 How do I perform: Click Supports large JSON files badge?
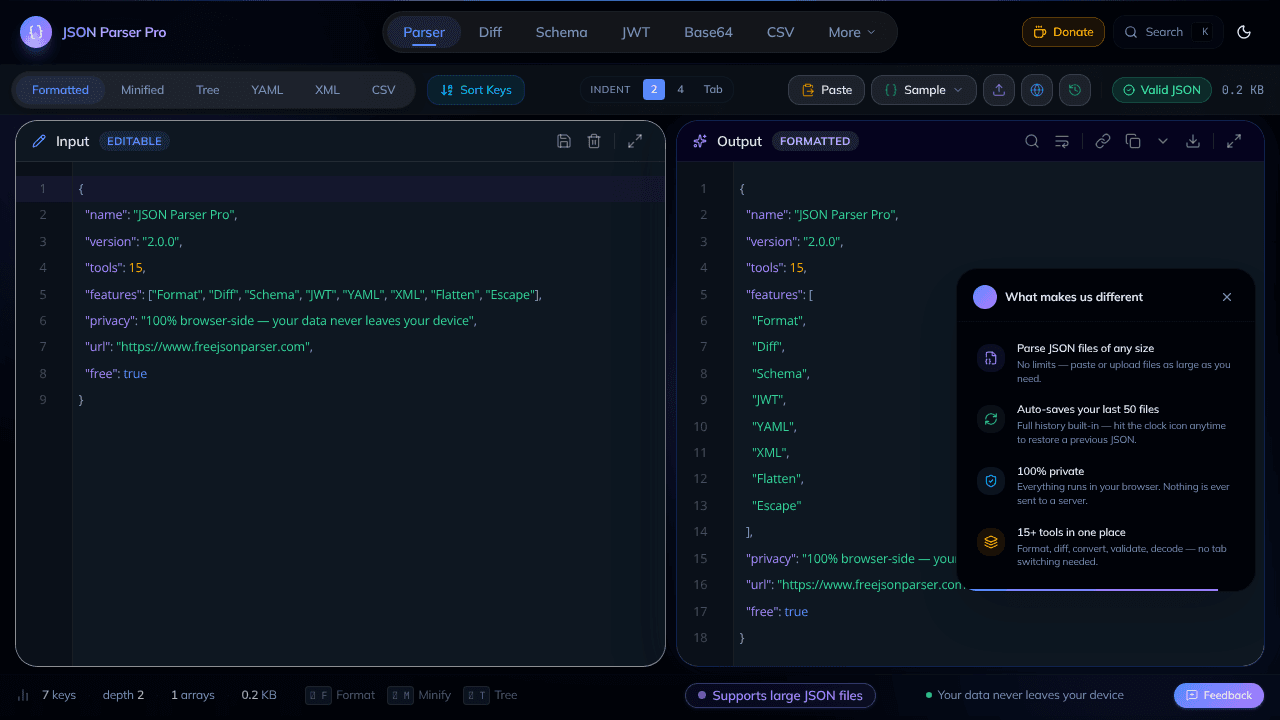(x=780, y=695)
